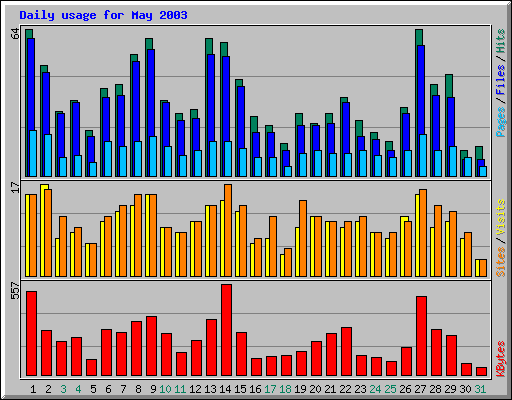Screen dimensions: 512x400
Task: Click day 30 on the x-axis
Action: pos(465,389)
